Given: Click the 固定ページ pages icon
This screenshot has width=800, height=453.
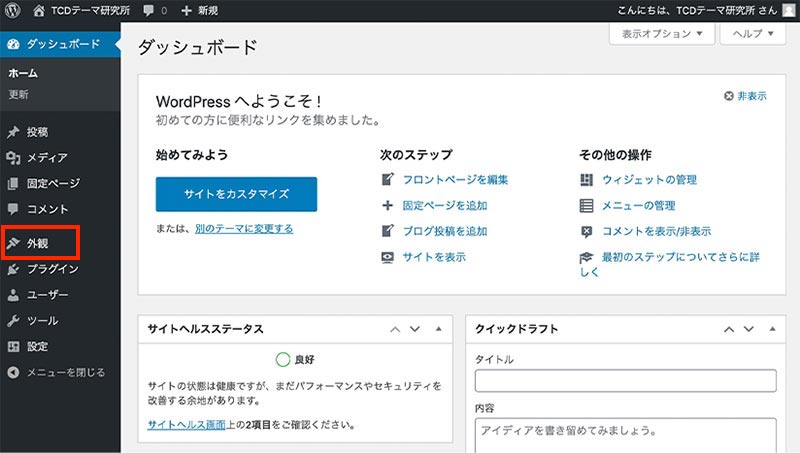Looking at the screenshot, I should pyautogui.click(x=13, y=183).
